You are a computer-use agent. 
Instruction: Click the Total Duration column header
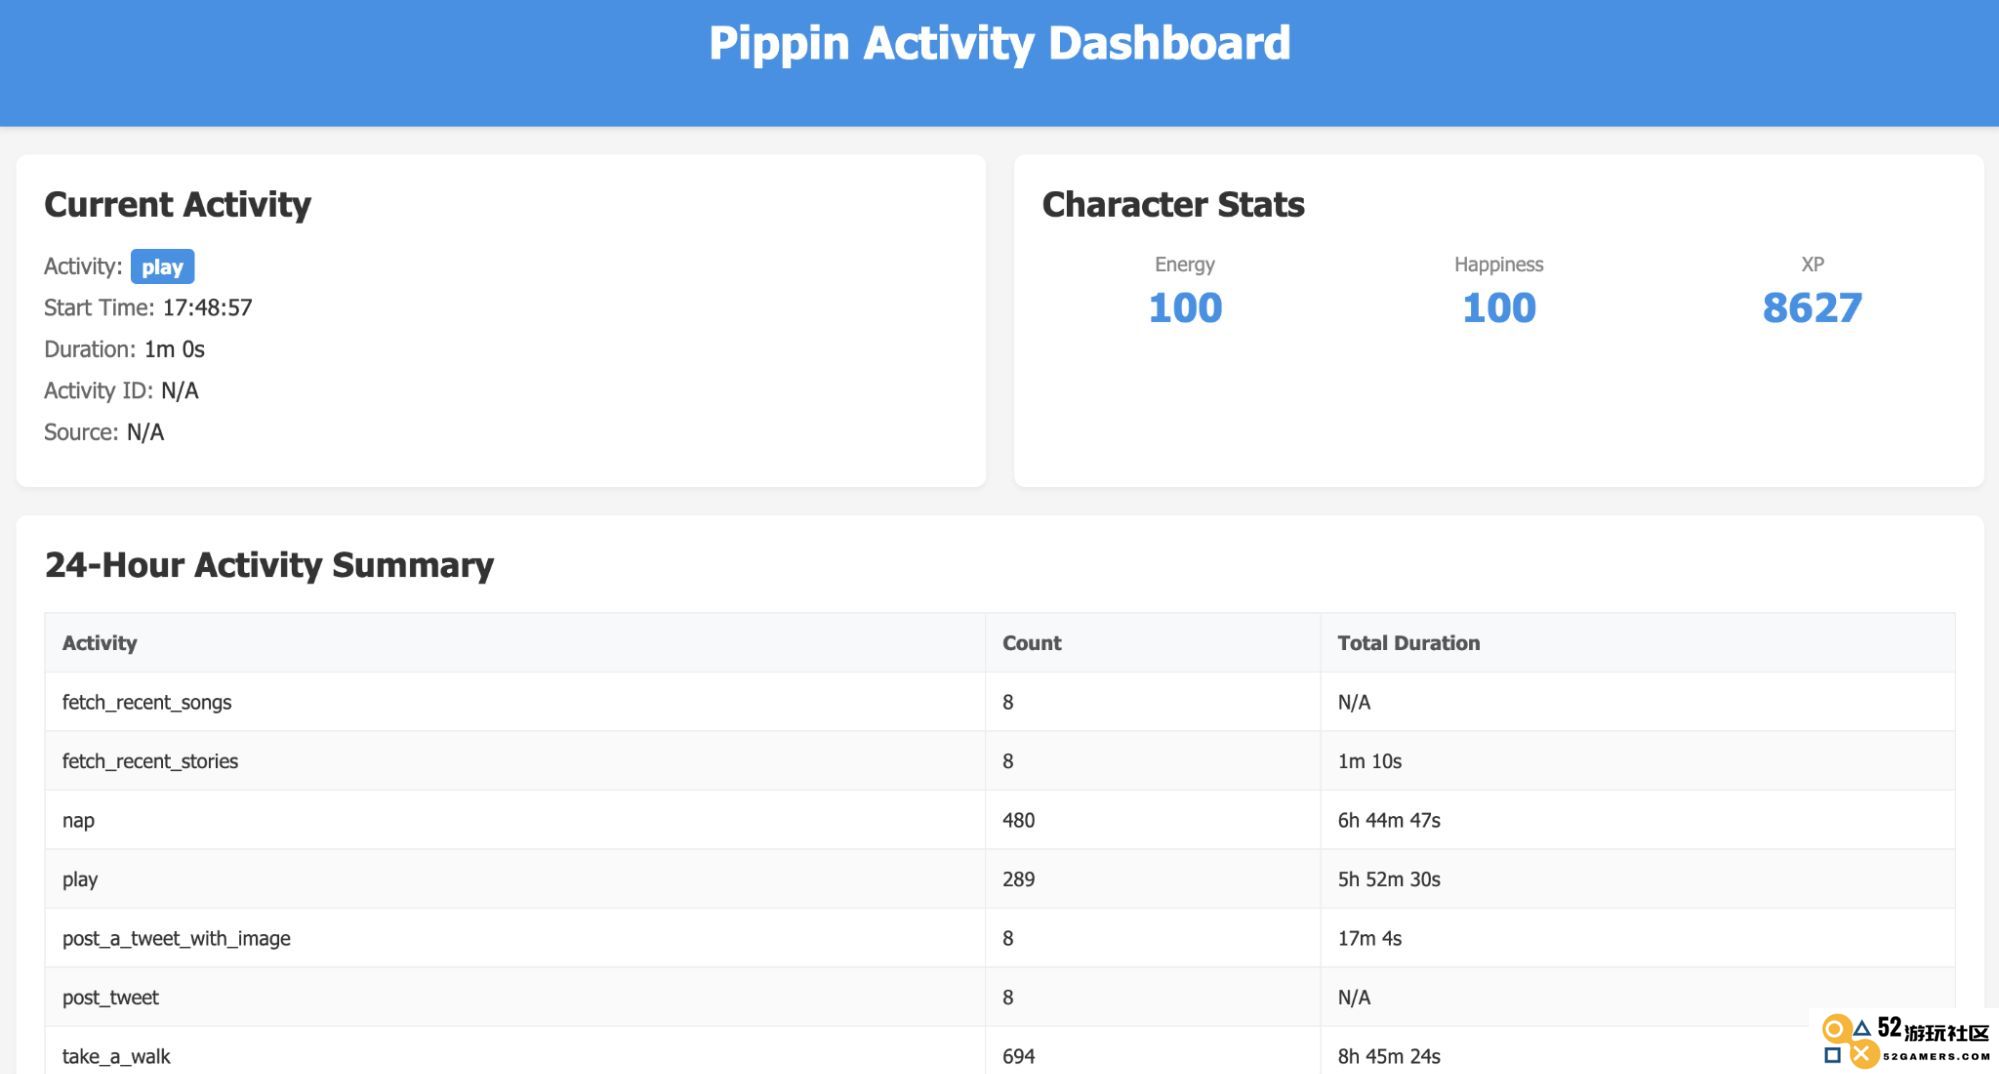(x=1408, y=643)
